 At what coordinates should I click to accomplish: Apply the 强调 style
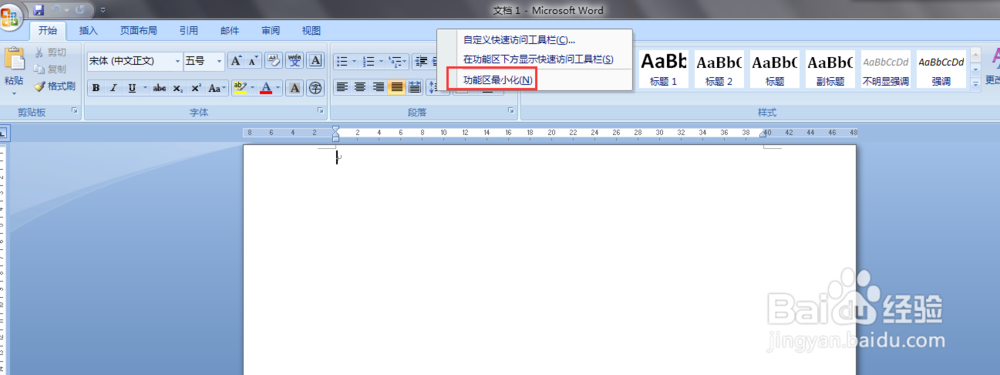[941, 69]
